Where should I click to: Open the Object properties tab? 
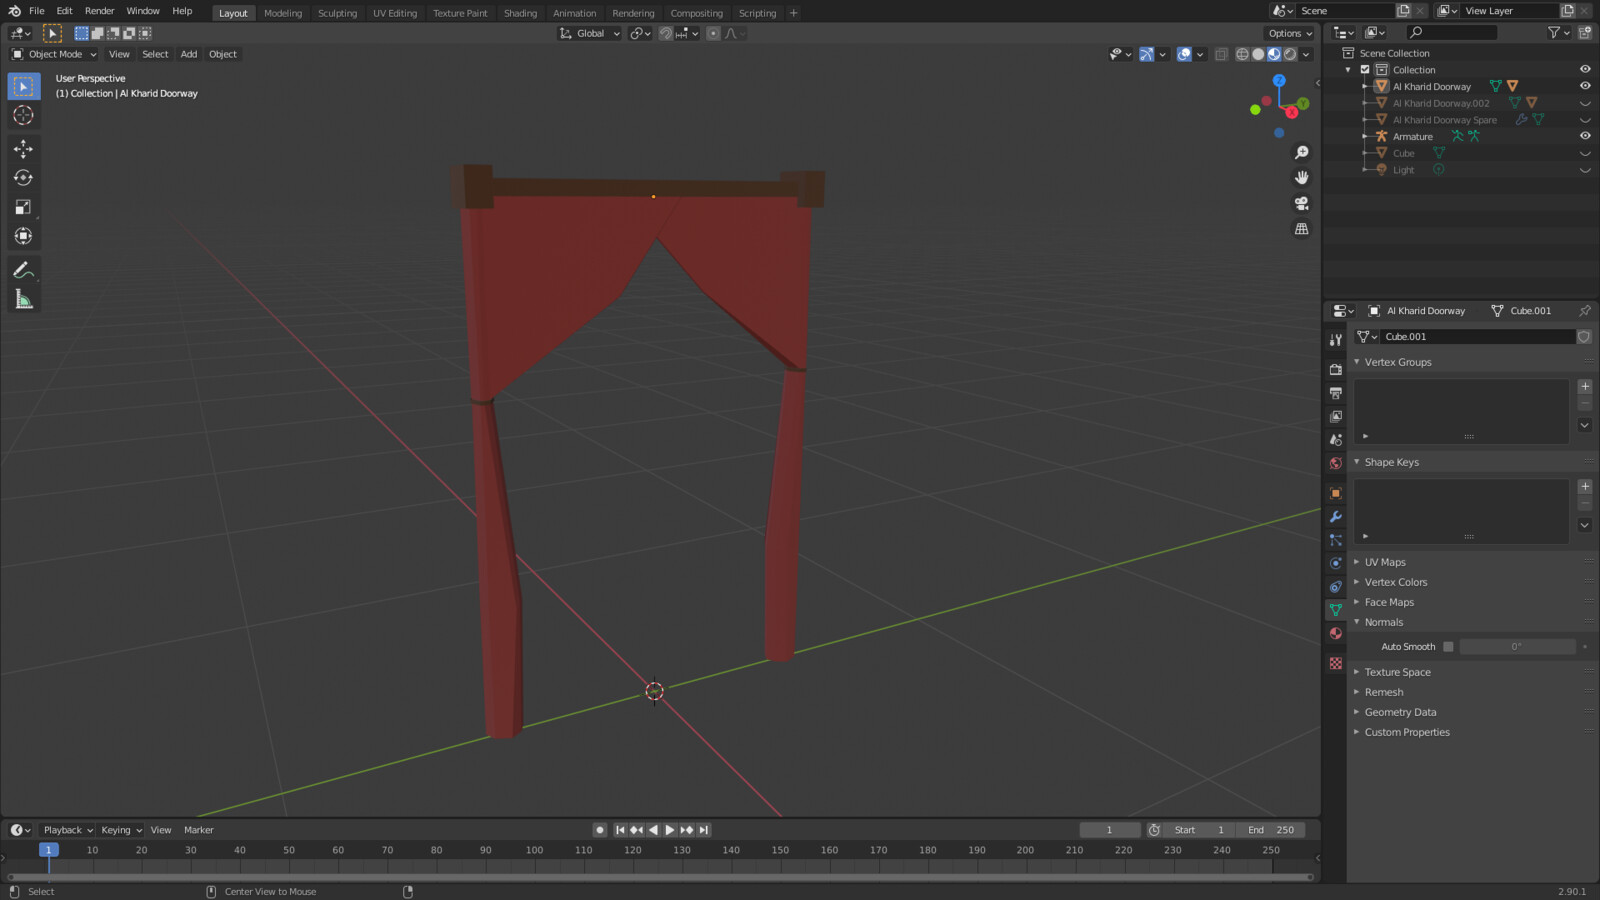pos(1336,493)
